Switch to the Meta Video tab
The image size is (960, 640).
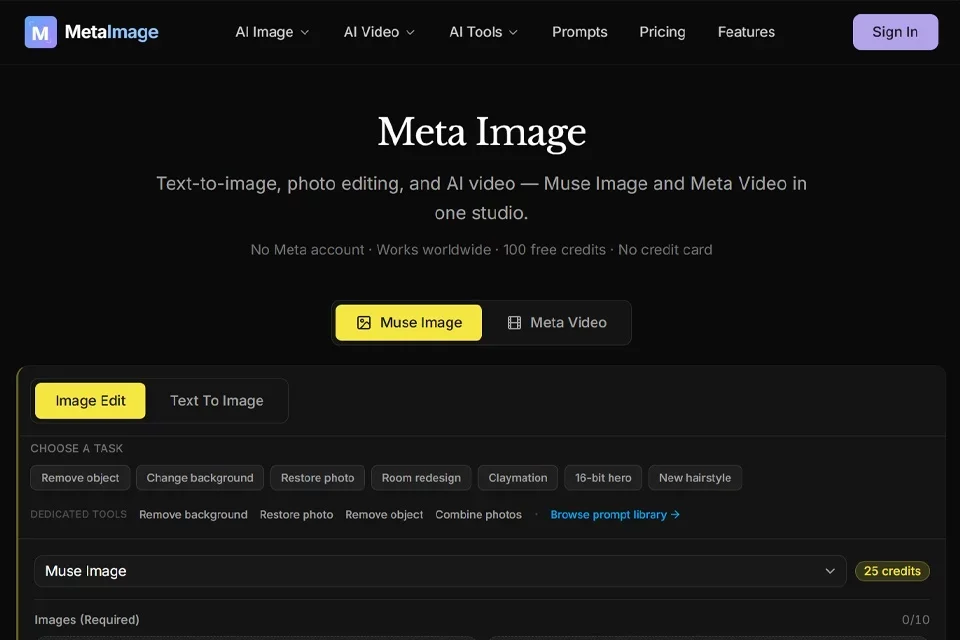[x=557, y=323]
